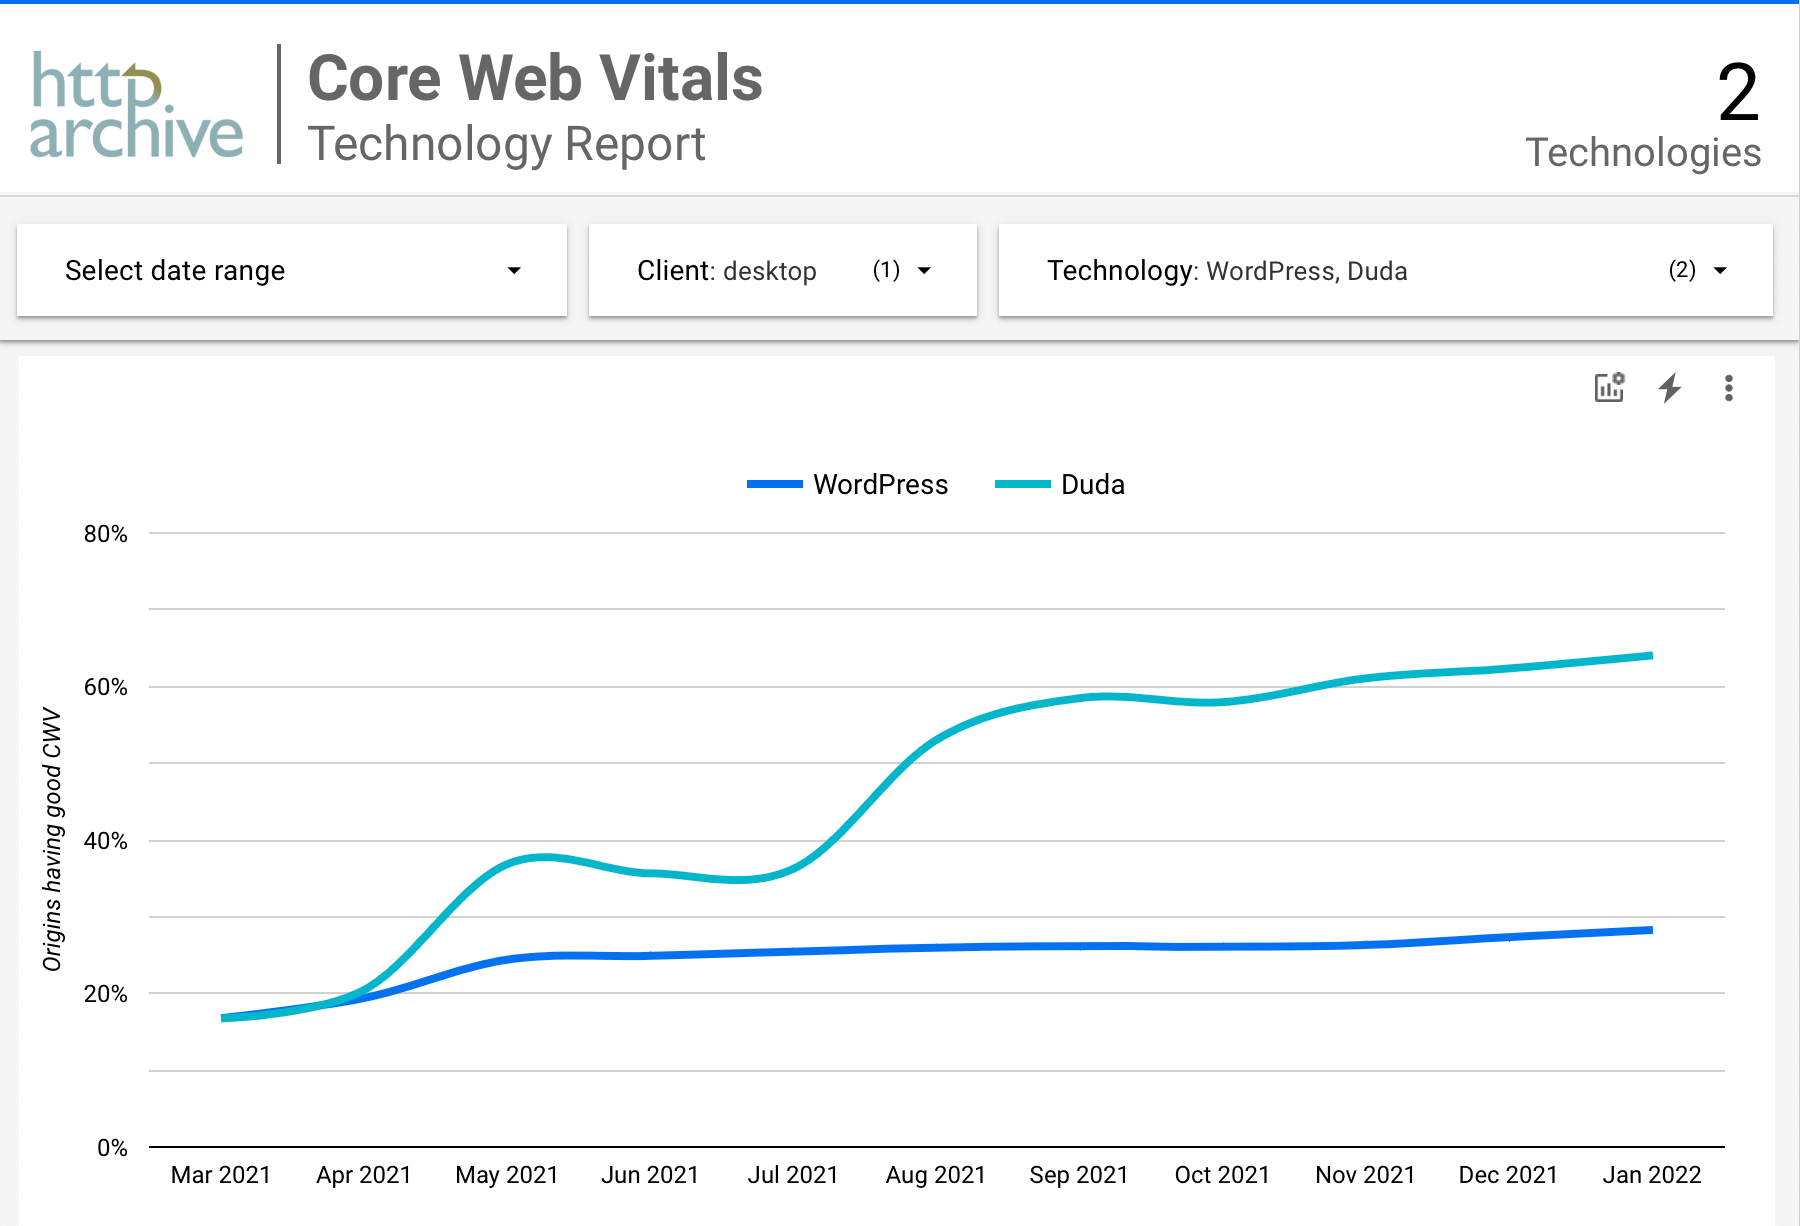Click the 0% y-axis label
Screen dimensions: 1800x1226
[x=112, y=1148]
